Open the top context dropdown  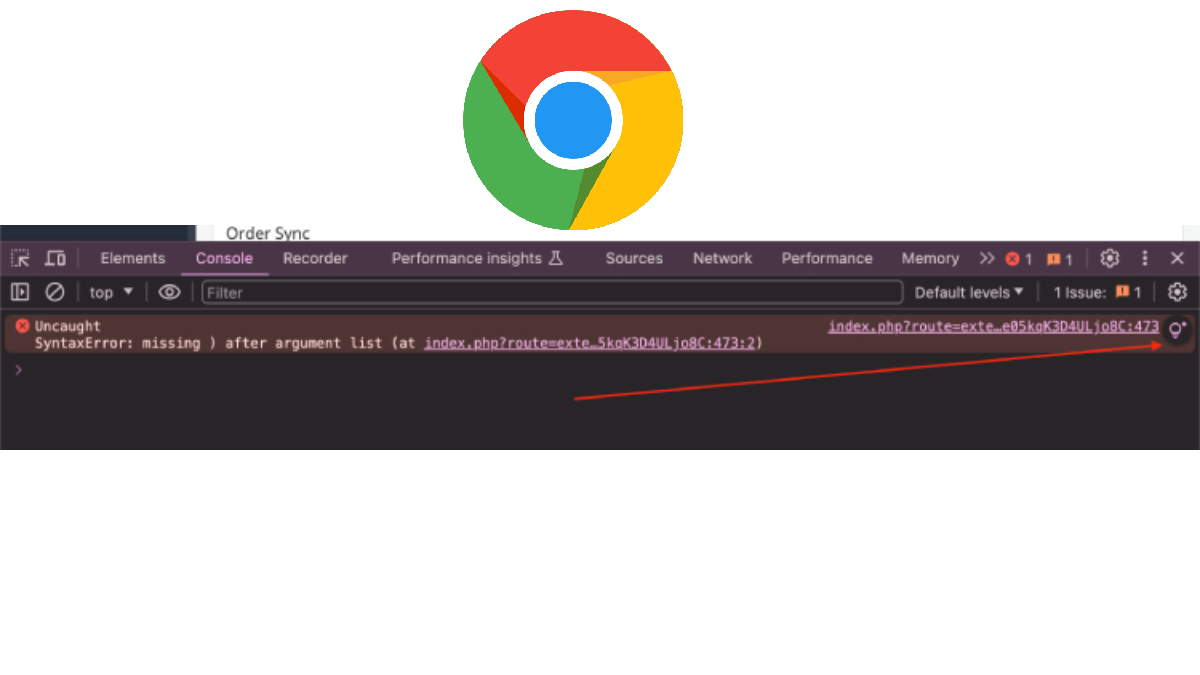pyautogui.click(x=111, y=292)
